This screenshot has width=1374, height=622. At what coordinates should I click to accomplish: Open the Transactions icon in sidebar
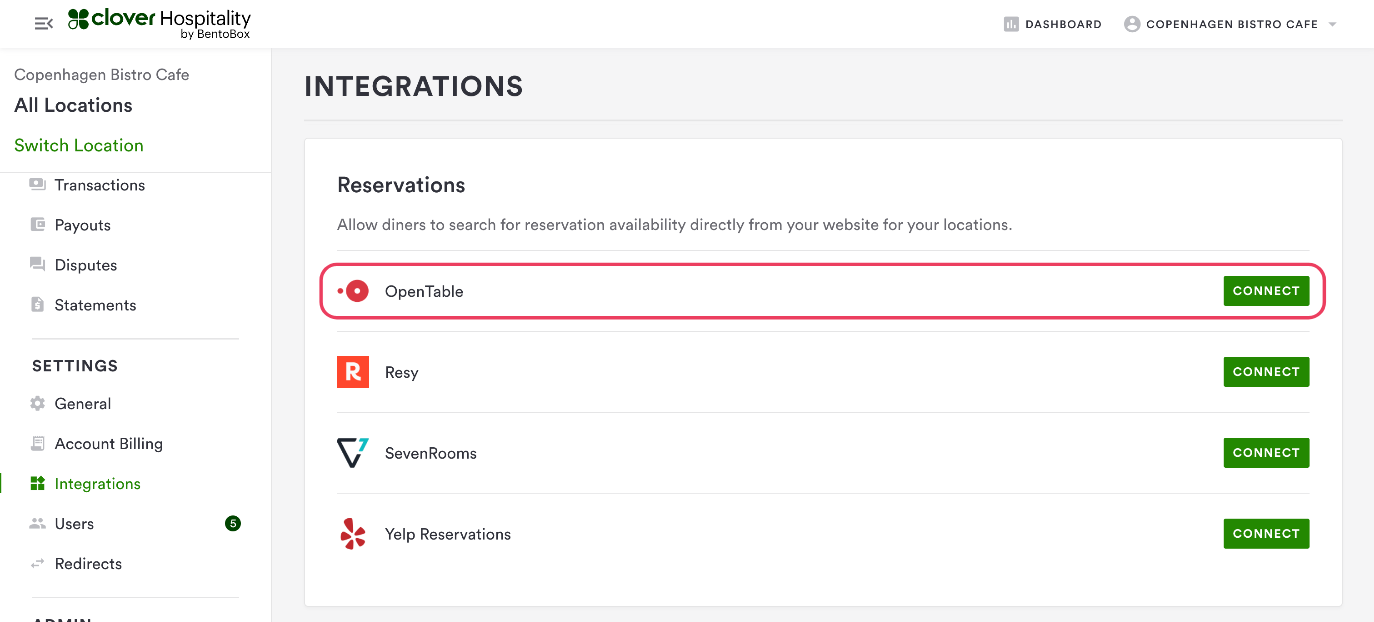coord(38,185)
